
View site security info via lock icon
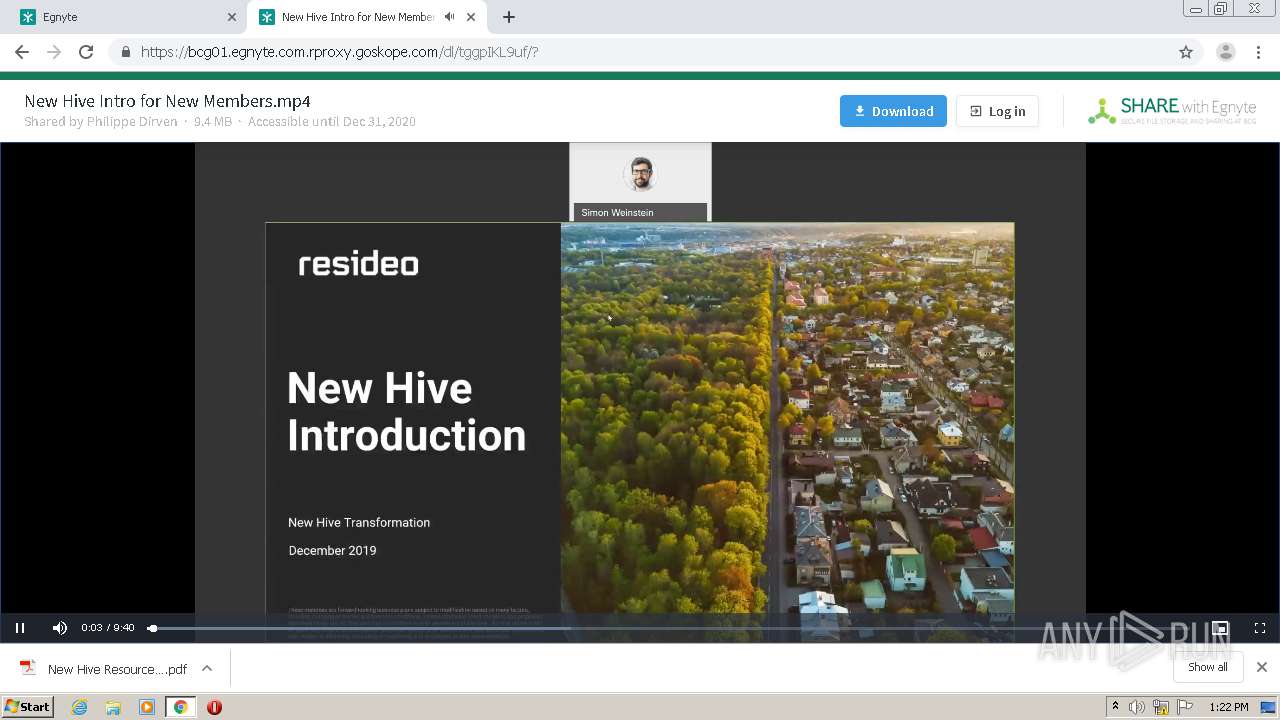click(x=125, y=52)
